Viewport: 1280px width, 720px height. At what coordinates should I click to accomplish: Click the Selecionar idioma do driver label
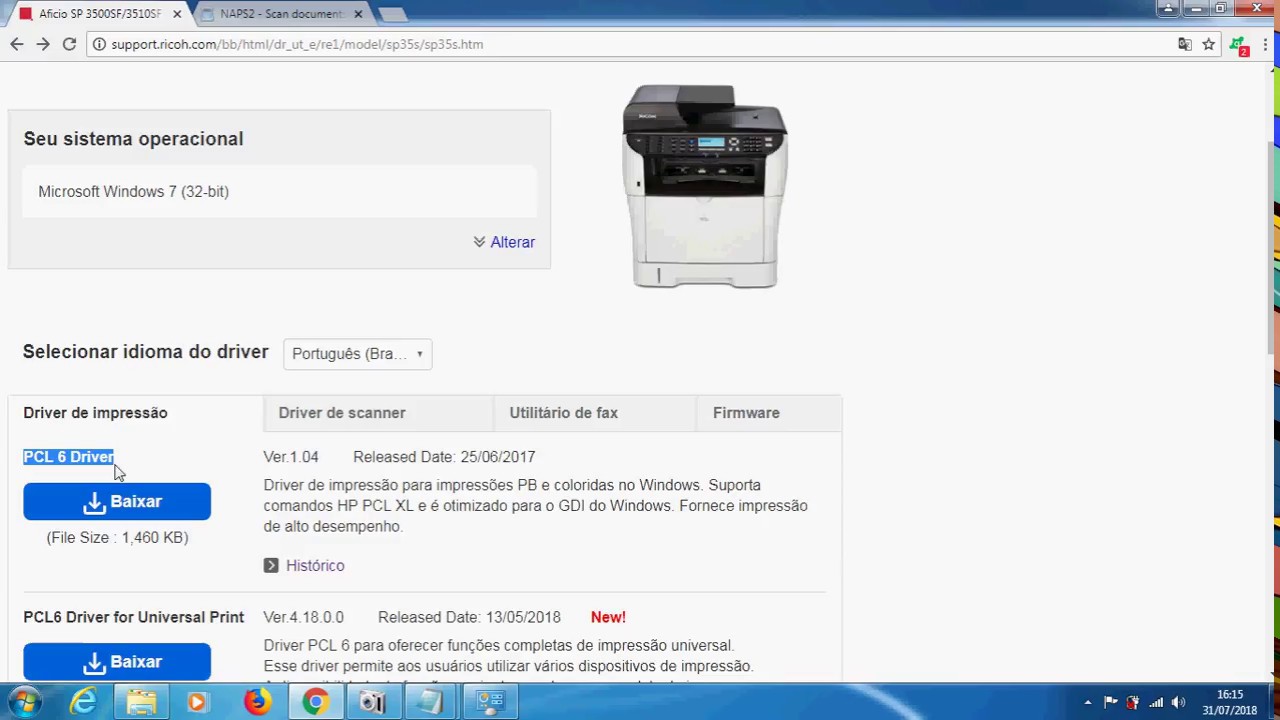(x=146, y=352)
